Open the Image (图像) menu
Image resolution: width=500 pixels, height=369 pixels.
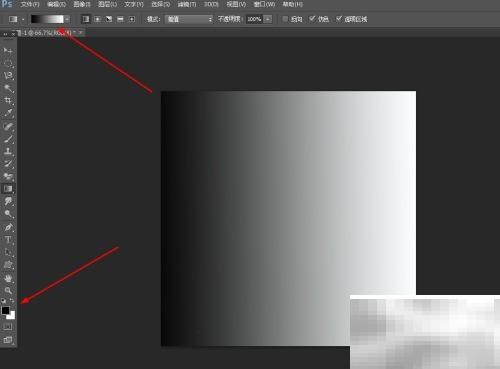tap(82, 4)
